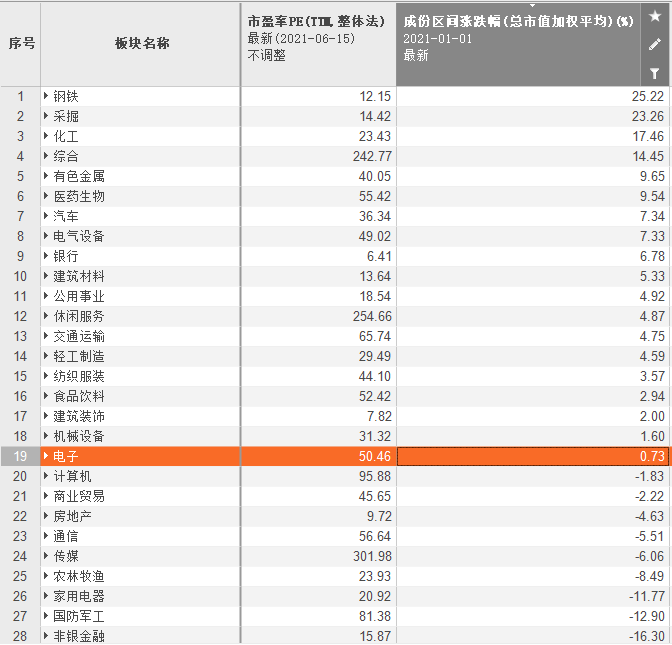Select the 采掘 sector name
Image resolution: width=672 pixels, height=645 pixels.
(x=66, y=116)
